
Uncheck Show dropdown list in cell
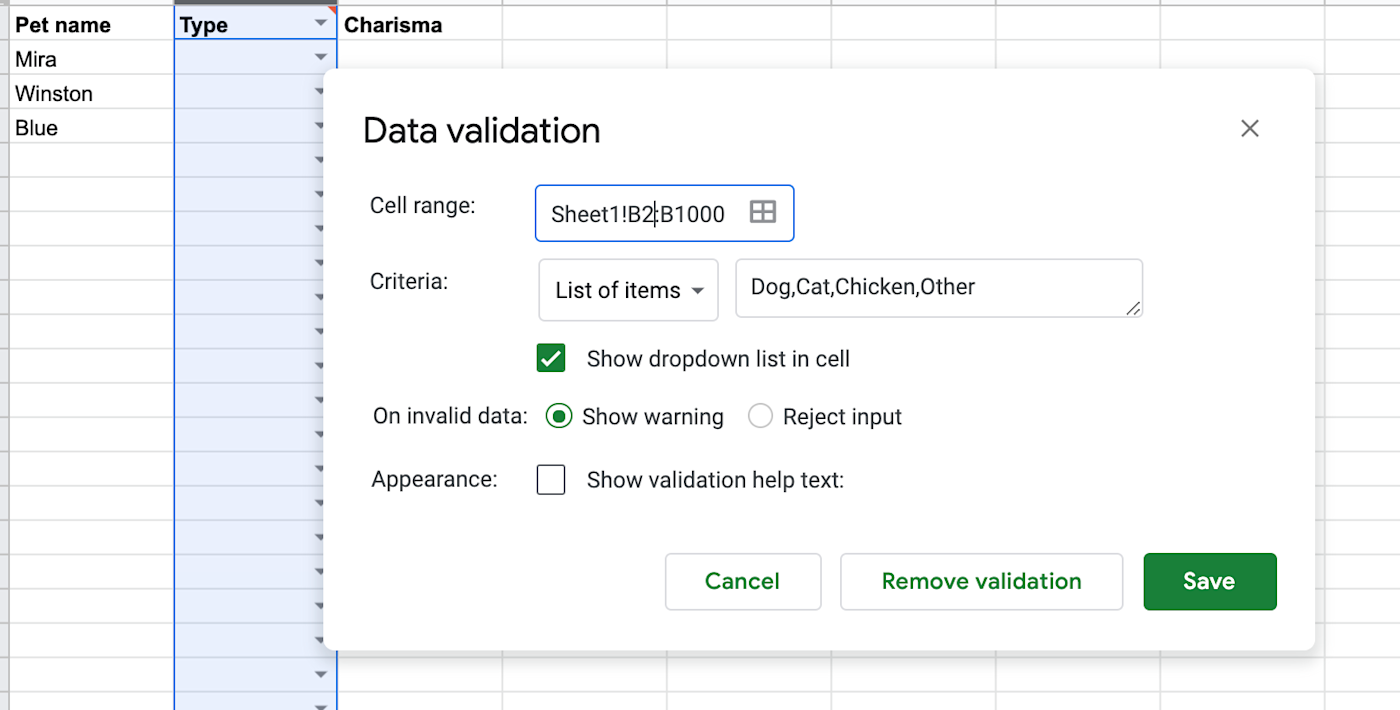551,358
